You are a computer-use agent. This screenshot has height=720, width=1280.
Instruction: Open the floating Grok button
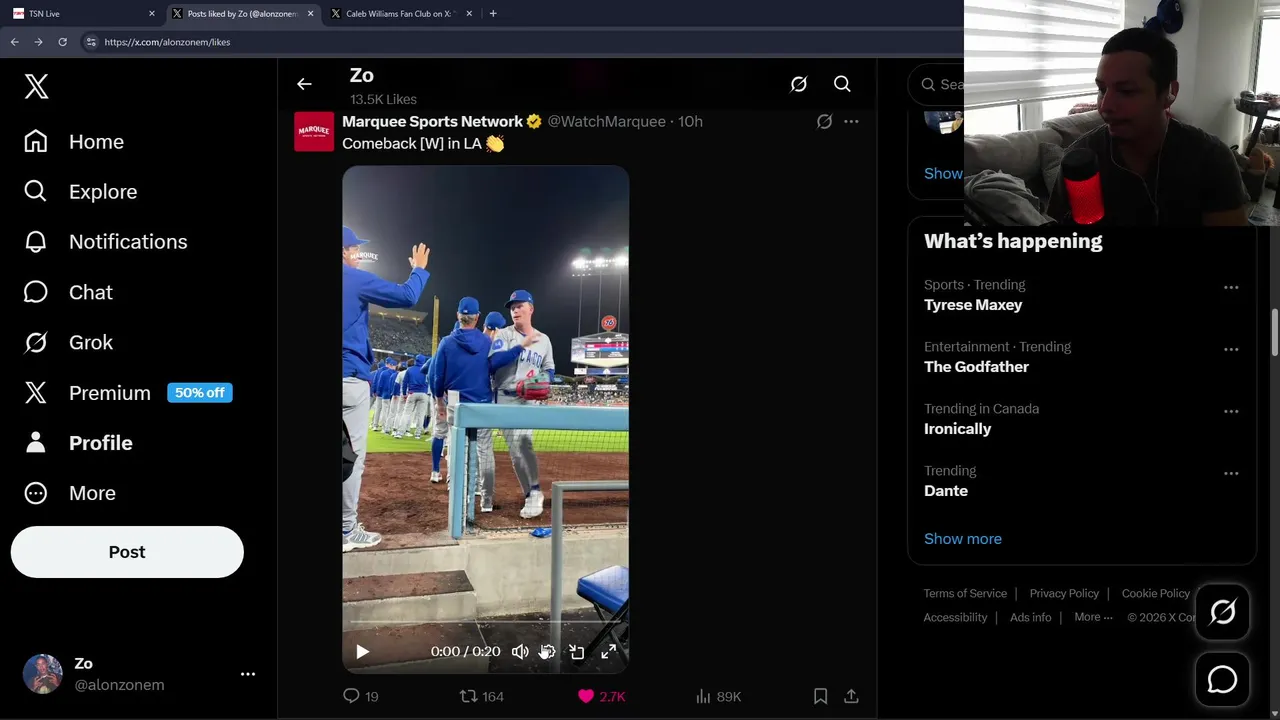[x=1222, y=612]
